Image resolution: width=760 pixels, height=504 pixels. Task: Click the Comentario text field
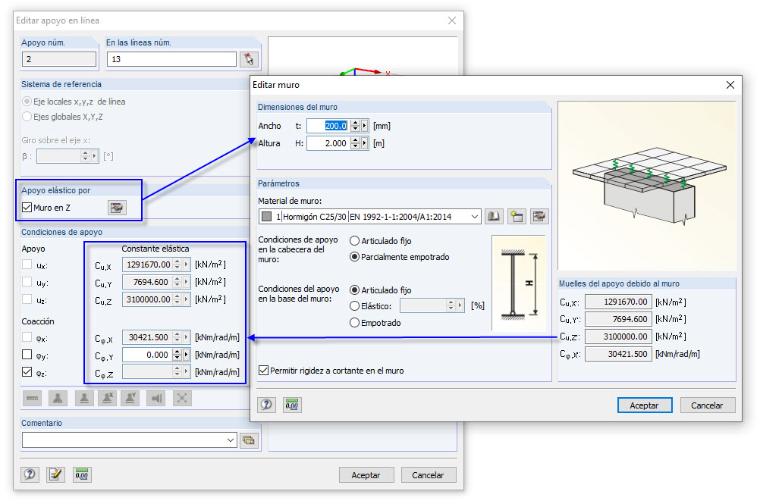tap(123, 440)
